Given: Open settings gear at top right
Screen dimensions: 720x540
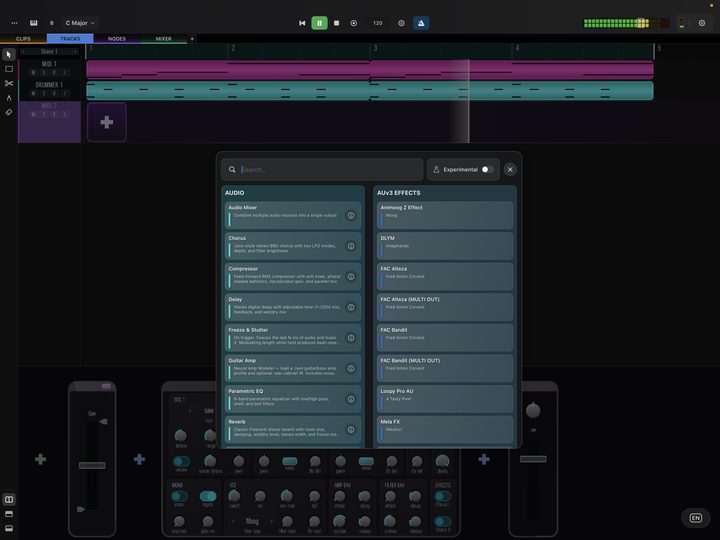Looking at the screenshot, I should point(702,23).
